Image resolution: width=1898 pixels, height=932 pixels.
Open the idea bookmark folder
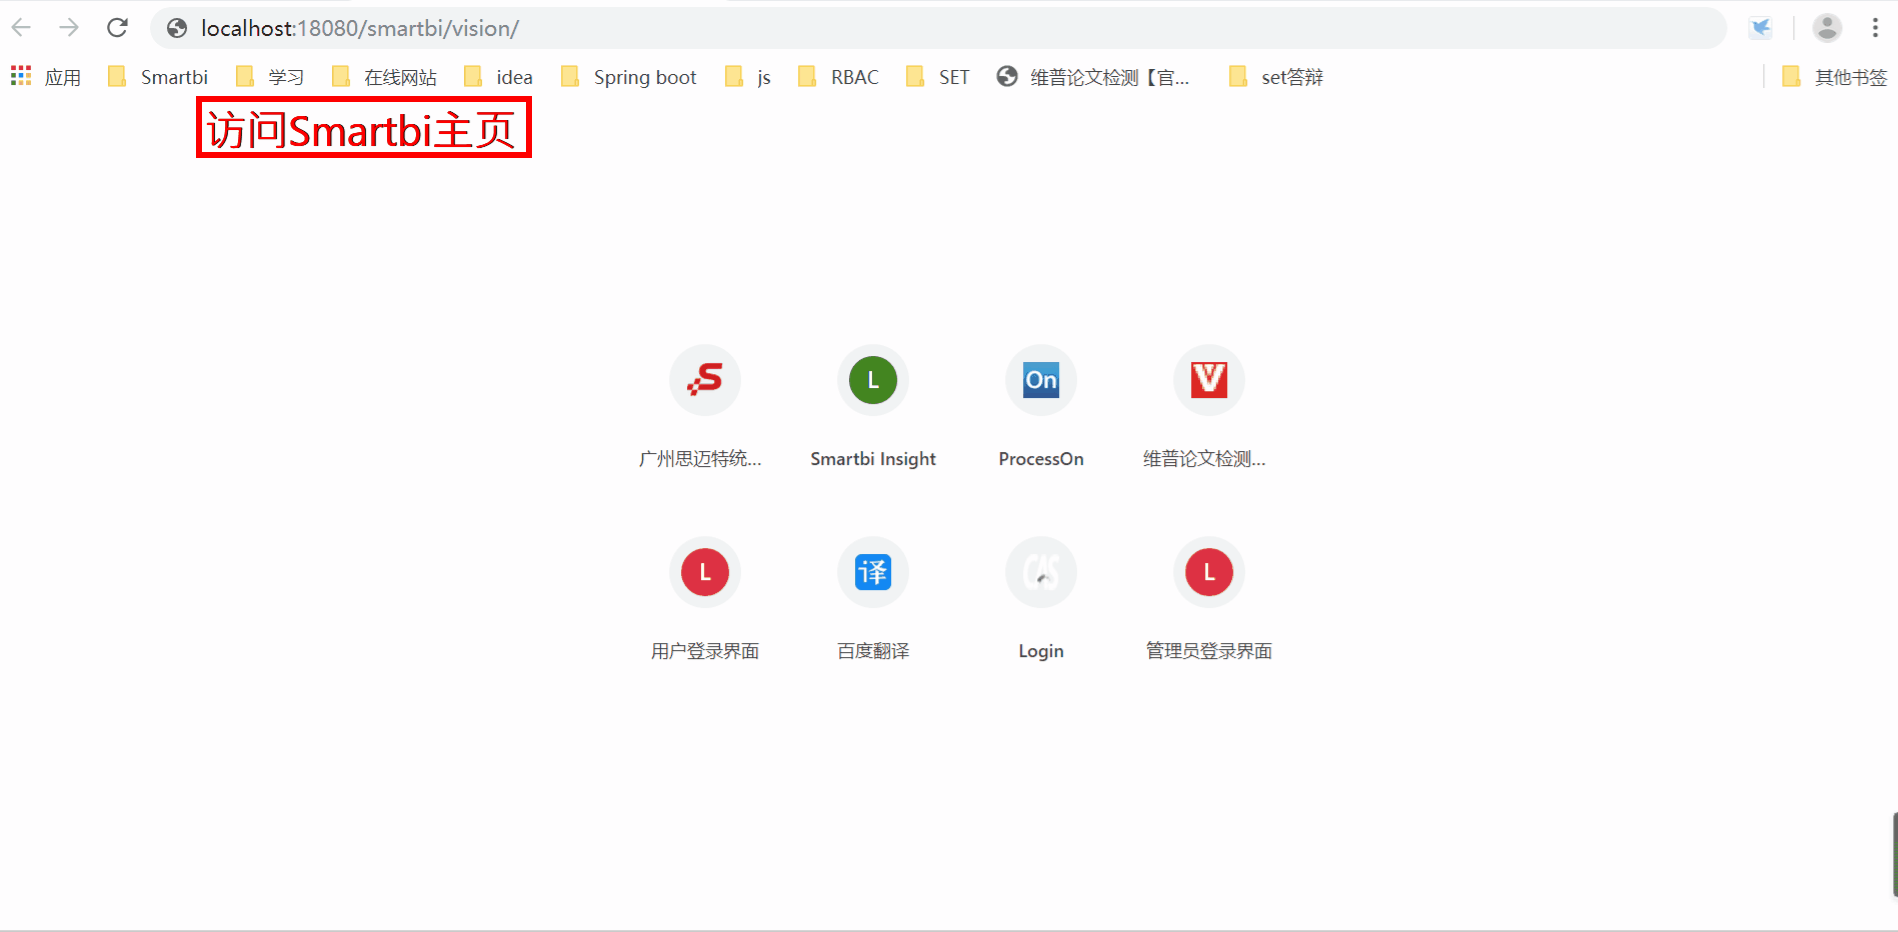498,77
